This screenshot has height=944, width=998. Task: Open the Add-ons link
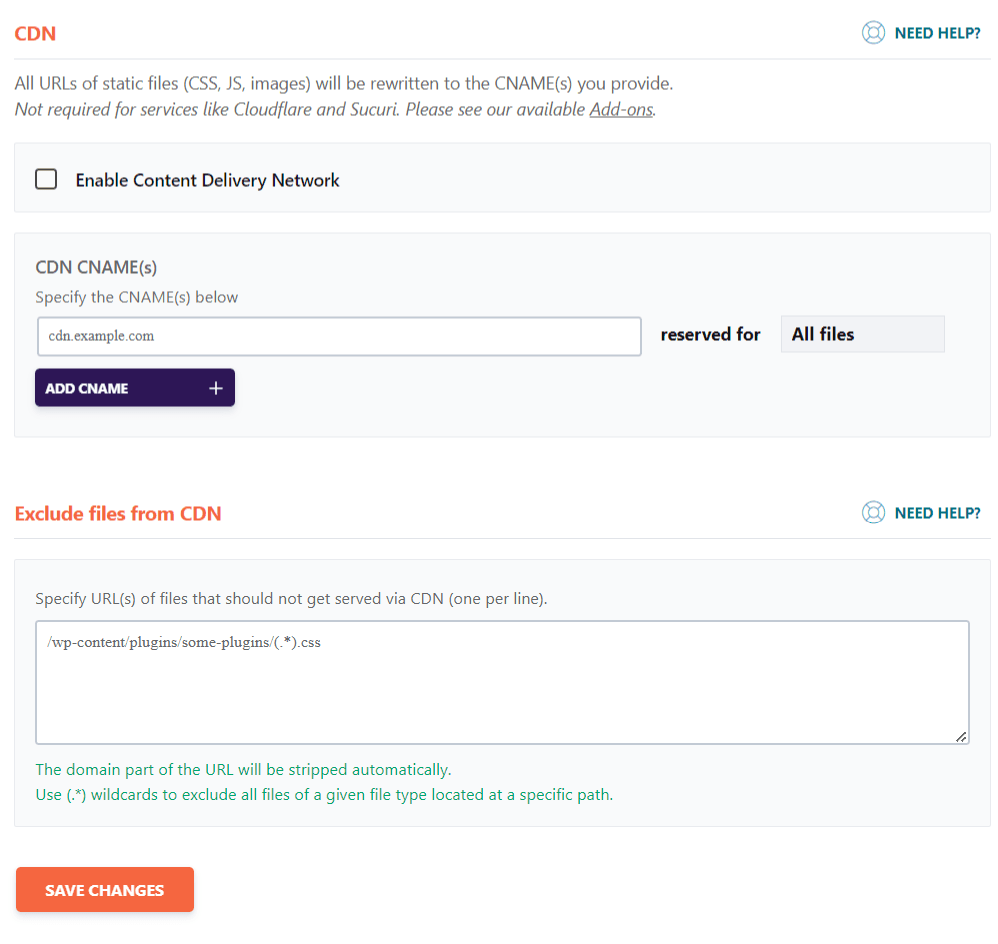click(x=620, y=109)
